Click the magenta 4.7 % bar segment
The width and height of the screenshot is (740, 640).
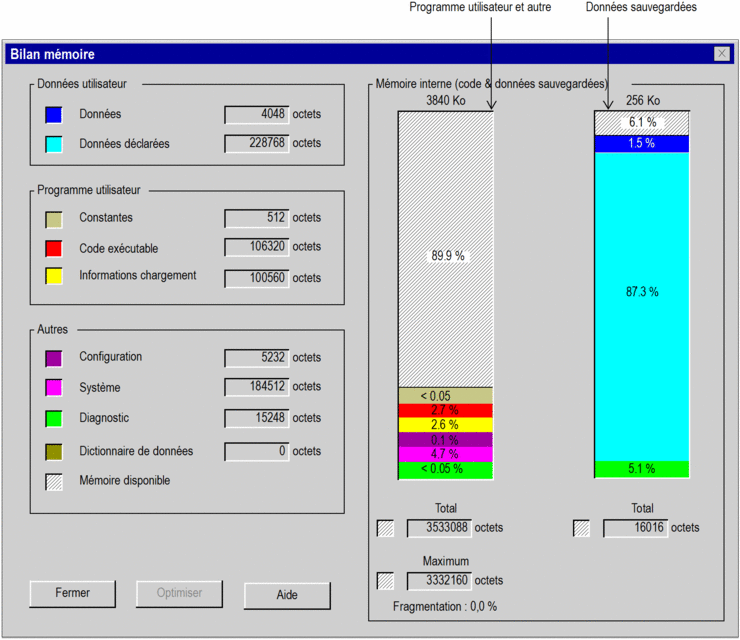pos(446,455)
